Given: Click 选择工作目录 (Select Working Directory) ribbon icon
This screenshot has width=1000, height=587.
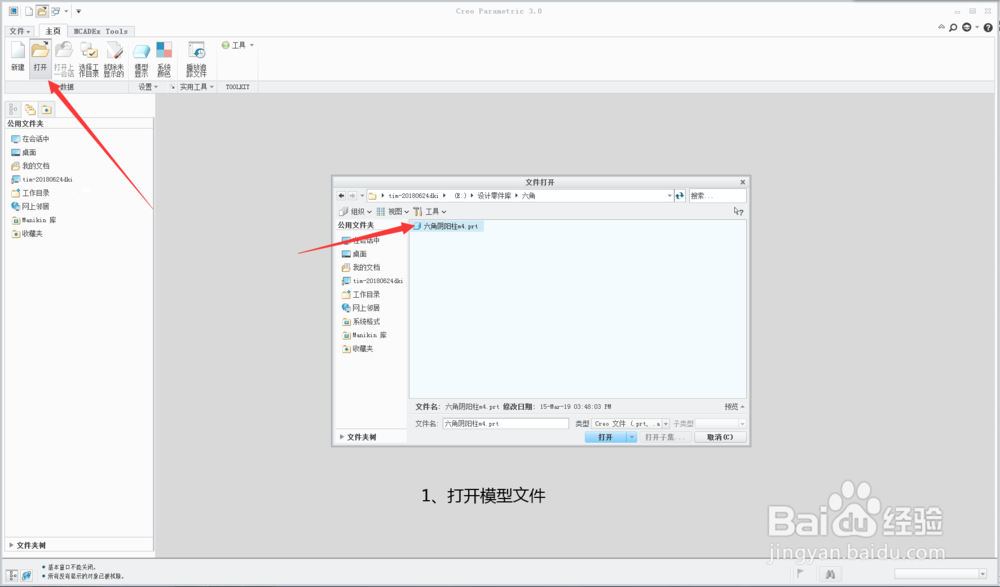Looking at the screenshot, I should coord(89,59).
